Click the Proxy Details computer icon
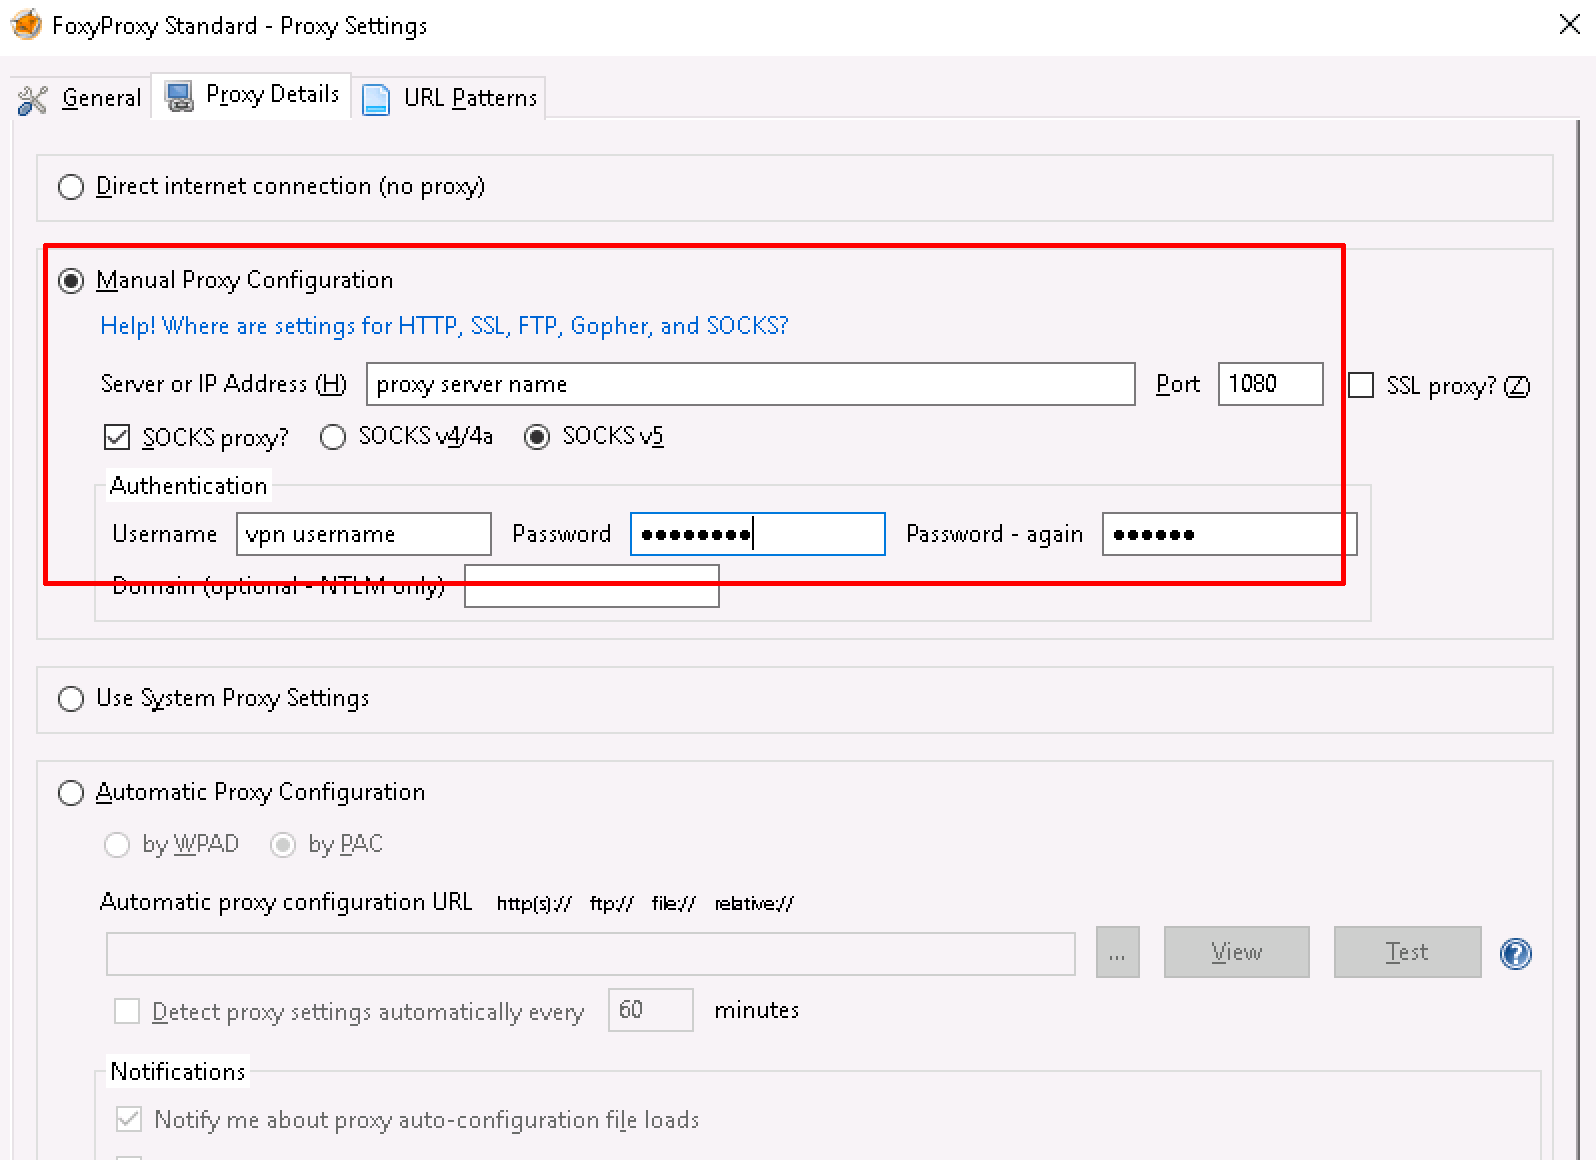The height and width of the screenshot is (1160, 1596). [179, 96]
